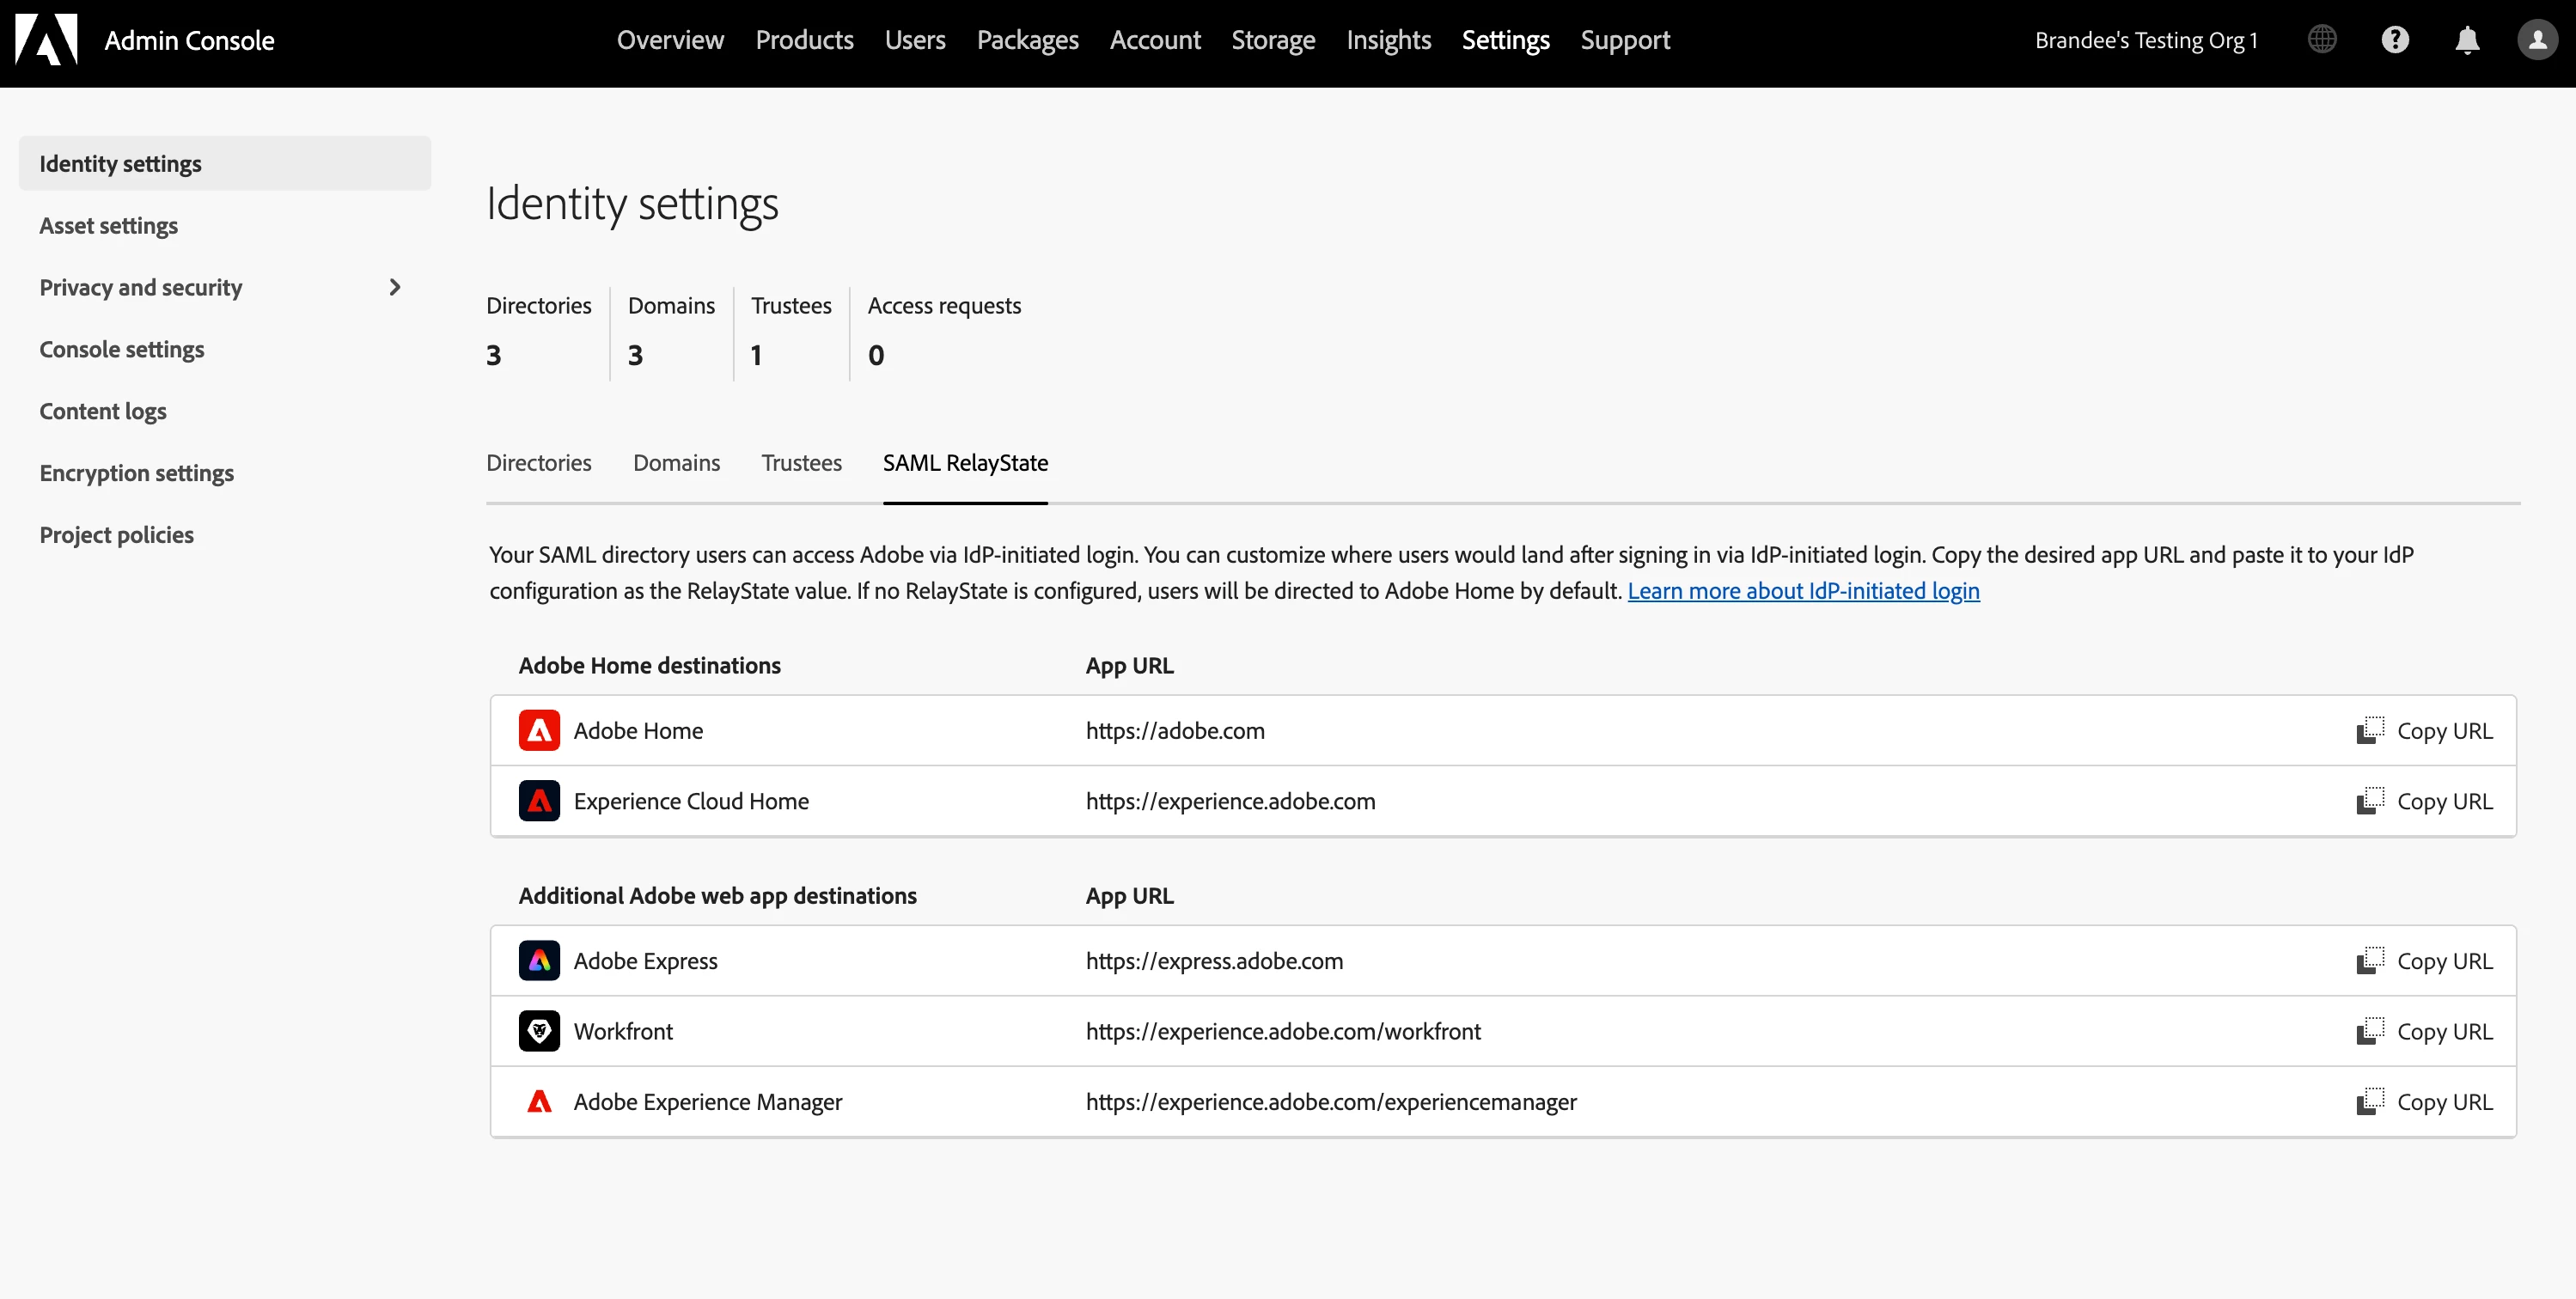The image size is (2576, 1299).
Task: Switch to the Trustees tab
Action: (801, 463)
